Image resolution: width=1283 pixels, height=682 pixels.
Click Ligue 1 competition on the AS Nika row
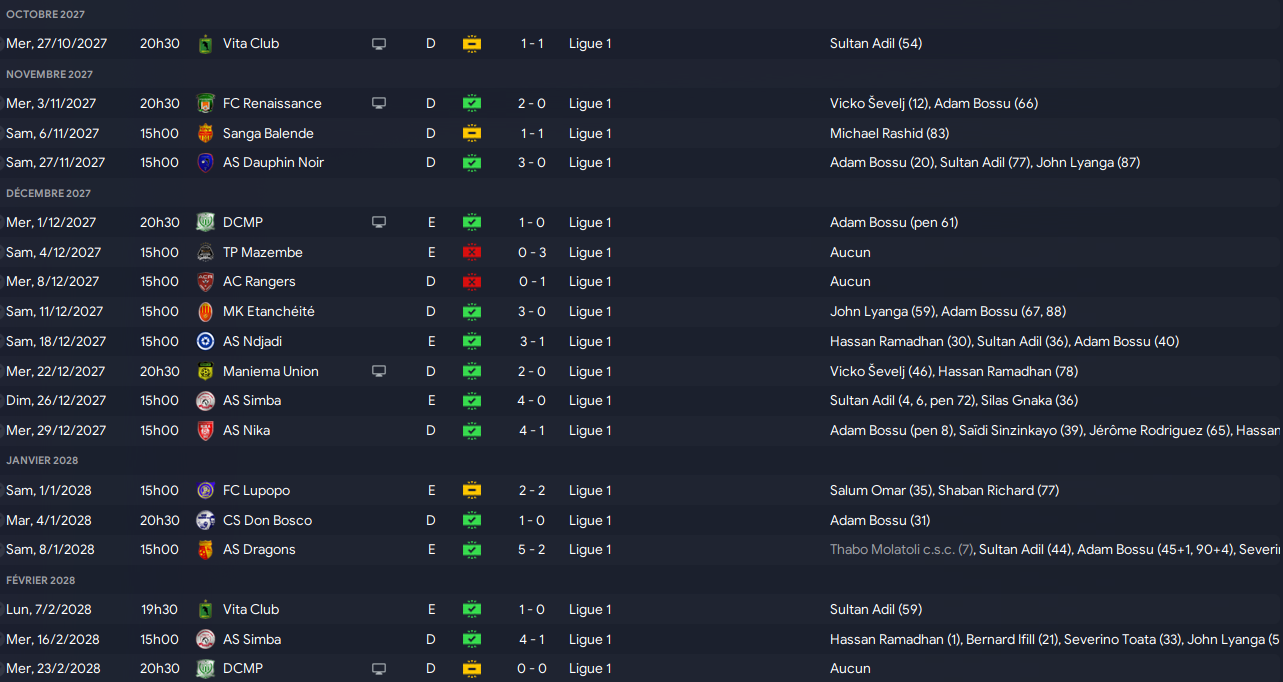tap(590, 431)
